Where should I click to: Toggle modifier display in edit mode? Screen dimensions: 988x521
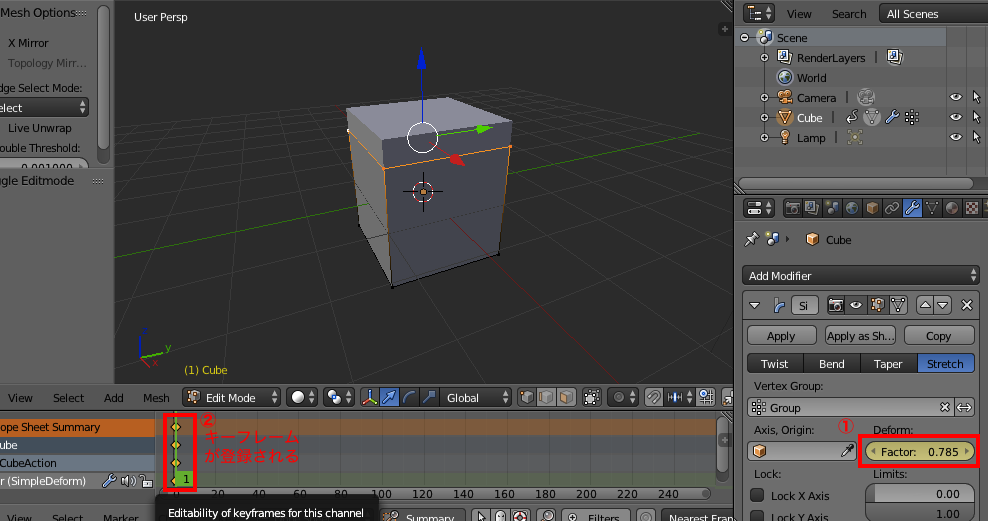point(877,306)
